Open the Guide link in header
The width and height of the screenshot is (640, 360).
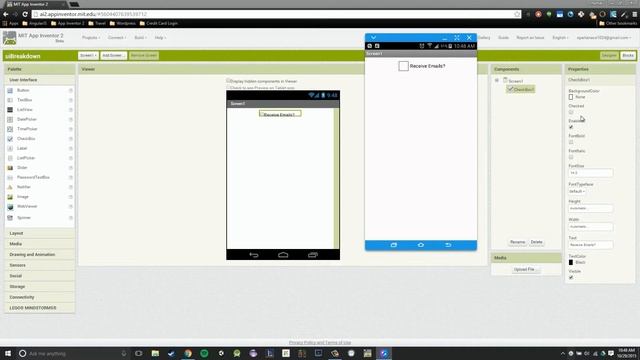pyautogui.click(x=503, y=38)
